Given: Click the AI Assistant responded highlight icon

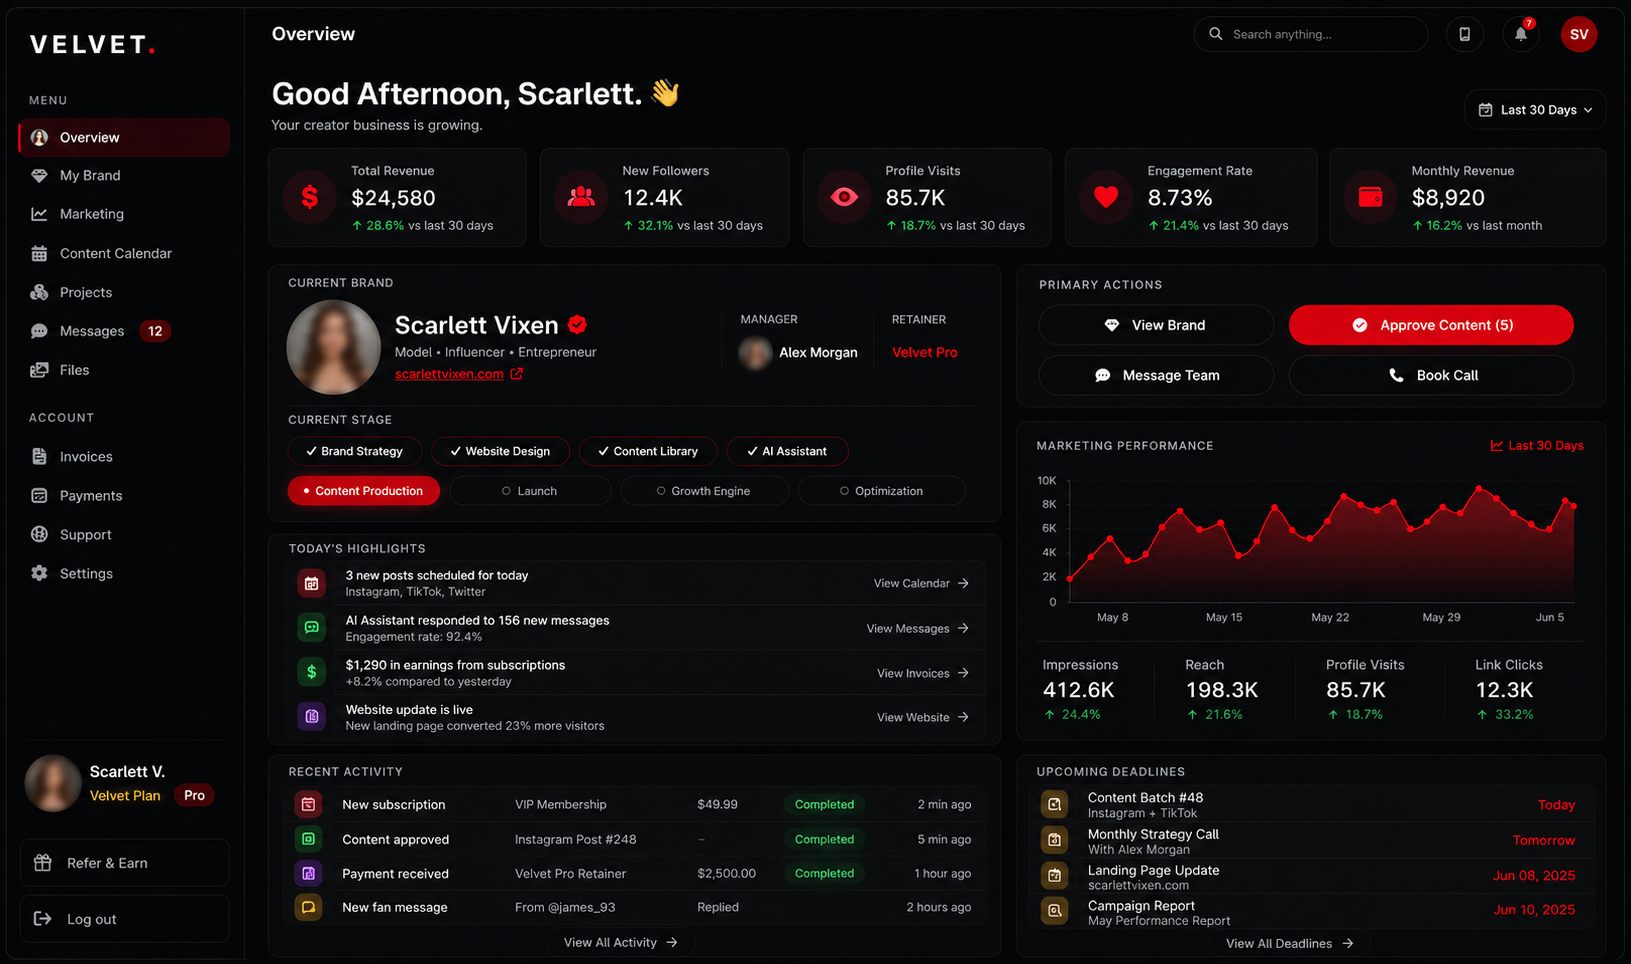Looking at the screenshot, I should coord(311,628).
